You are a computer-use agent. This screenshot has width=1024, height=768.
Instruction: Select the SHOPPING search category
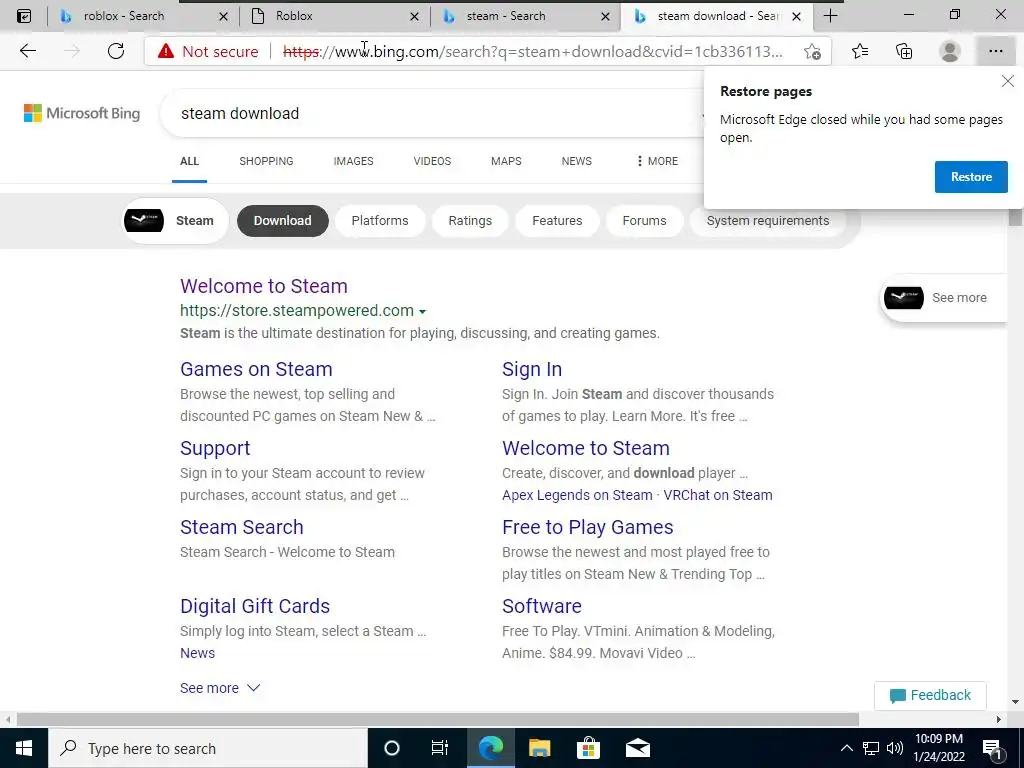[266, 161]
